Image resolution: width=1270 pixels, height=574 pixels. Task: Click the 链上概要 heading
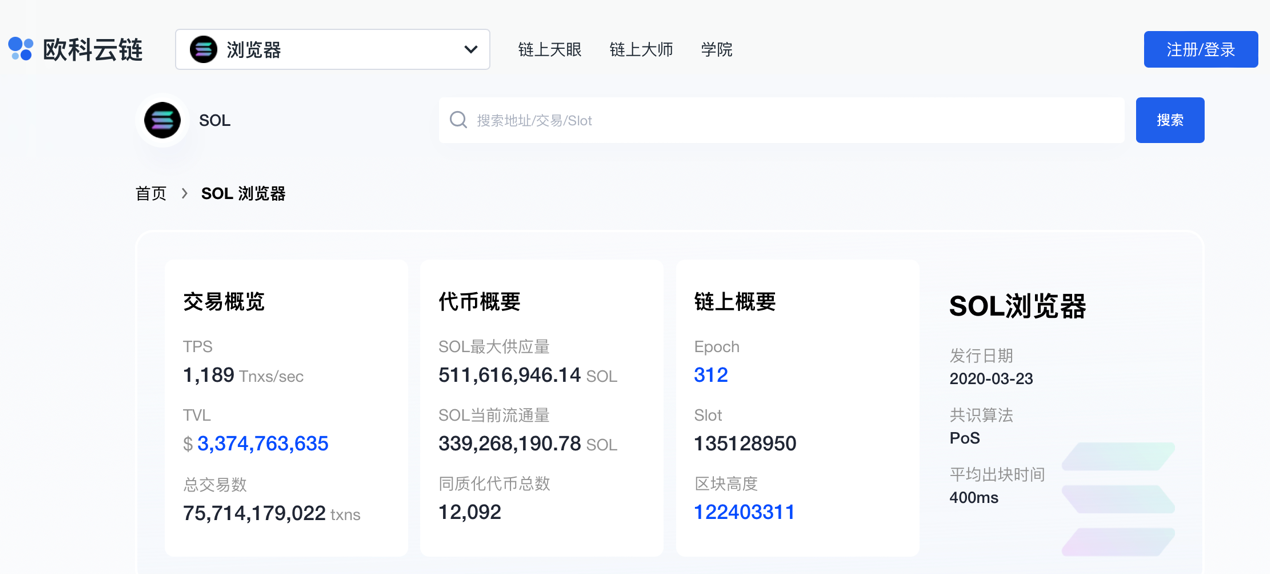[x=735, y=301]
